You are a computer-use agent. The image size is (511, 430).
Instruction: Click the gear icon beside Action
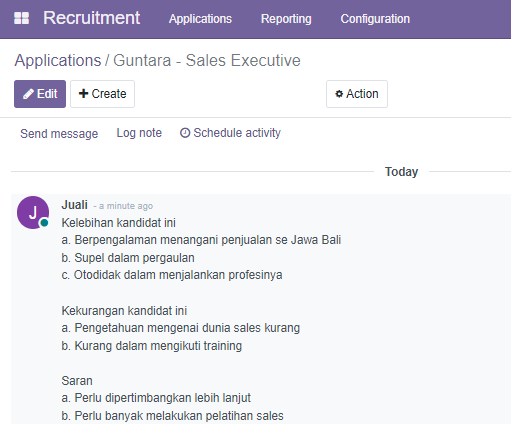[x=339, y=94]
